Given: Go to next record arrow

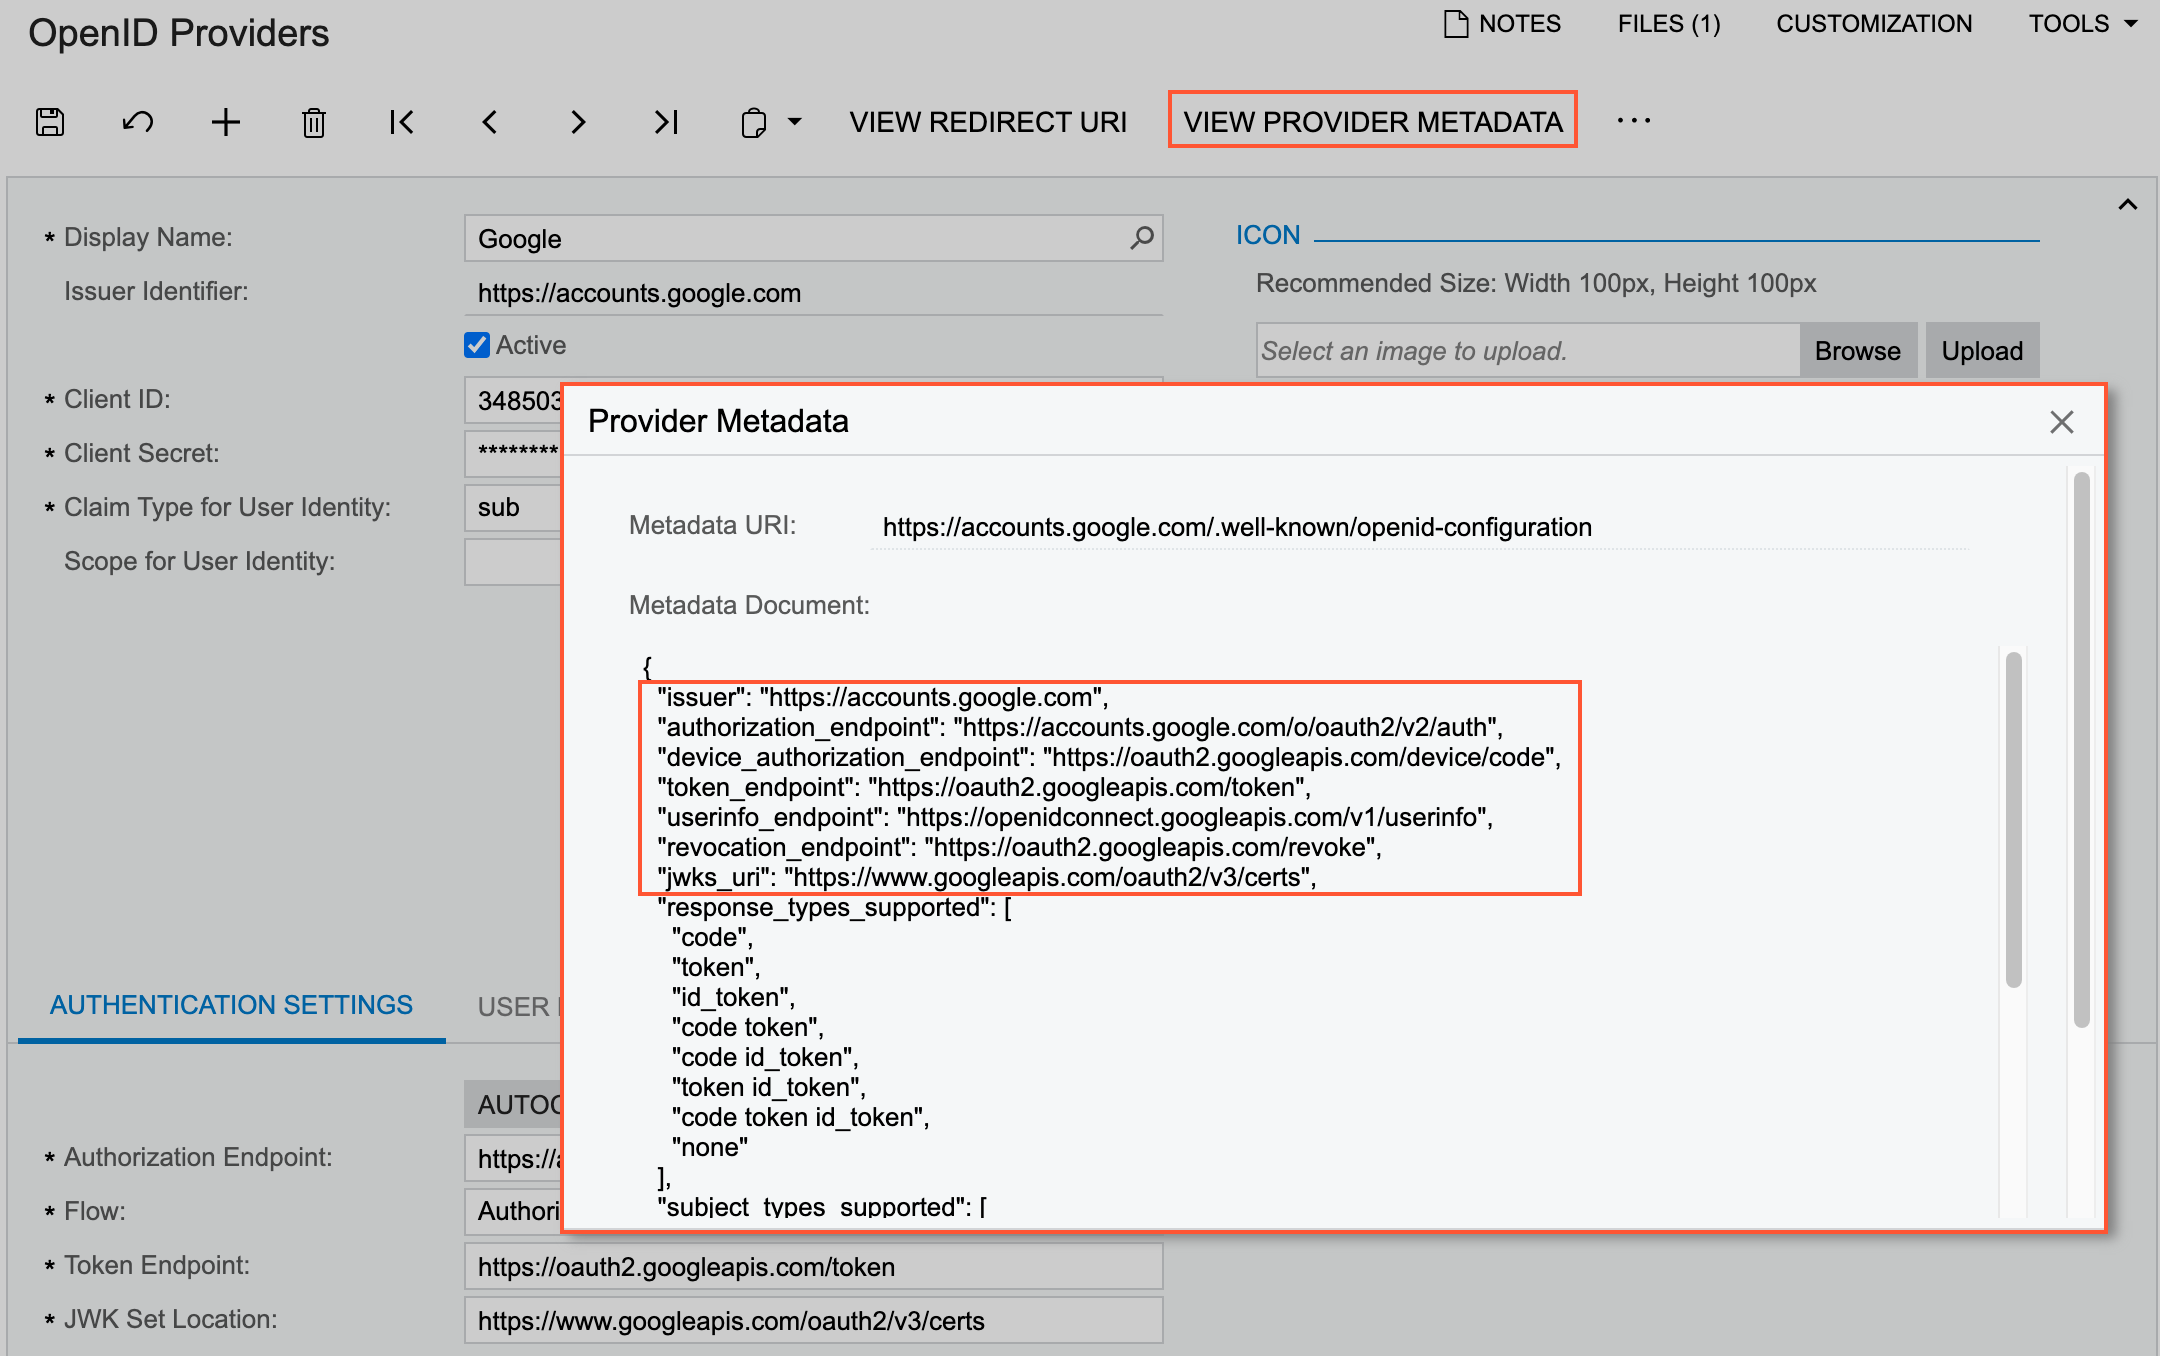Looking at the screenshot, I should [x=578, y=122].
